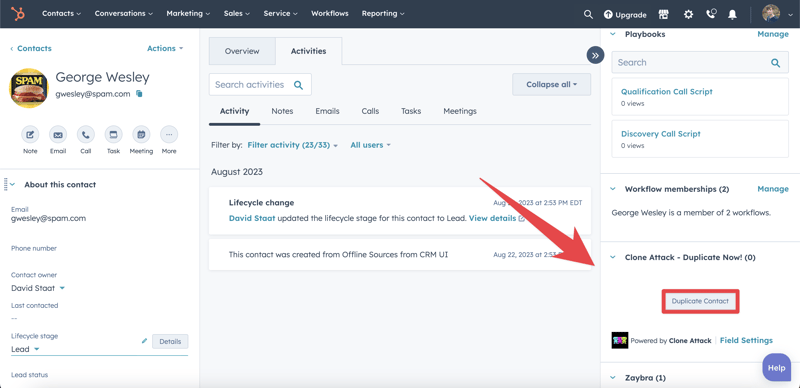Click the George Wesley SPAM avatar
The width and height of the screenshot is (800, 388).
point(29,88)
